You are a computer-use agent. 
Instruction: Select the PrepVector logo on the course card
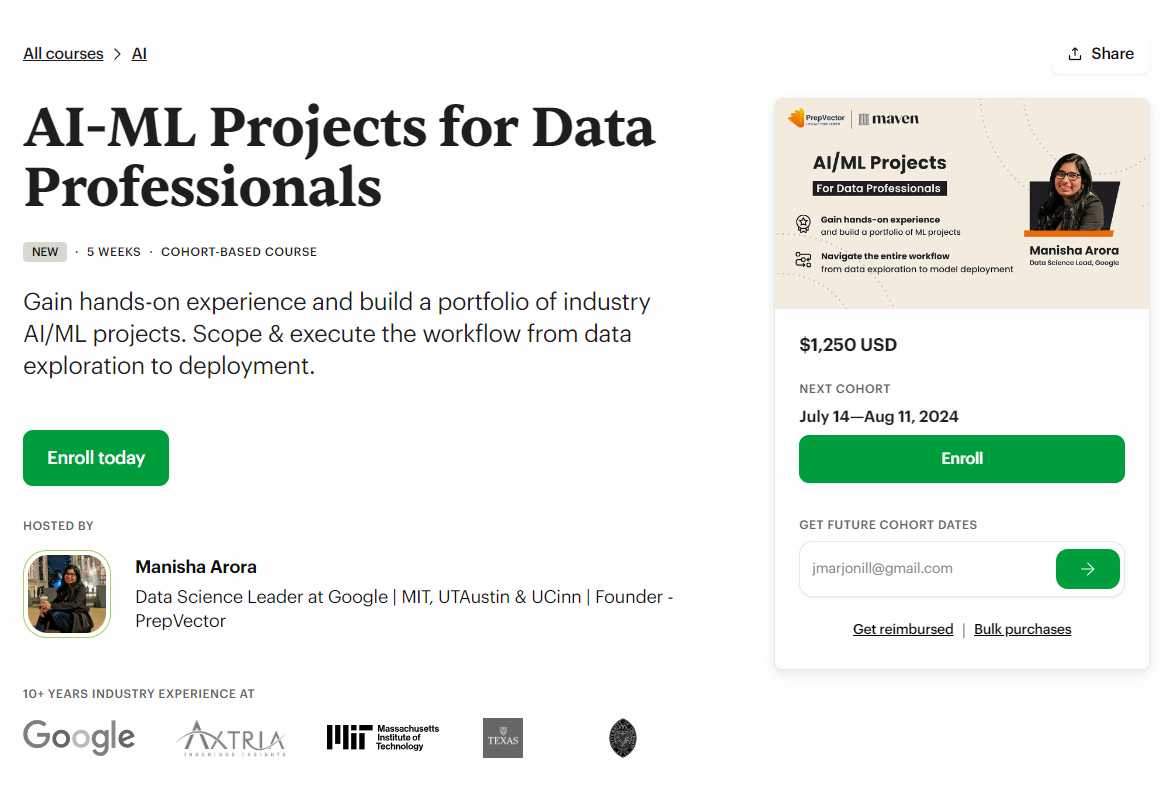(817, 118)
